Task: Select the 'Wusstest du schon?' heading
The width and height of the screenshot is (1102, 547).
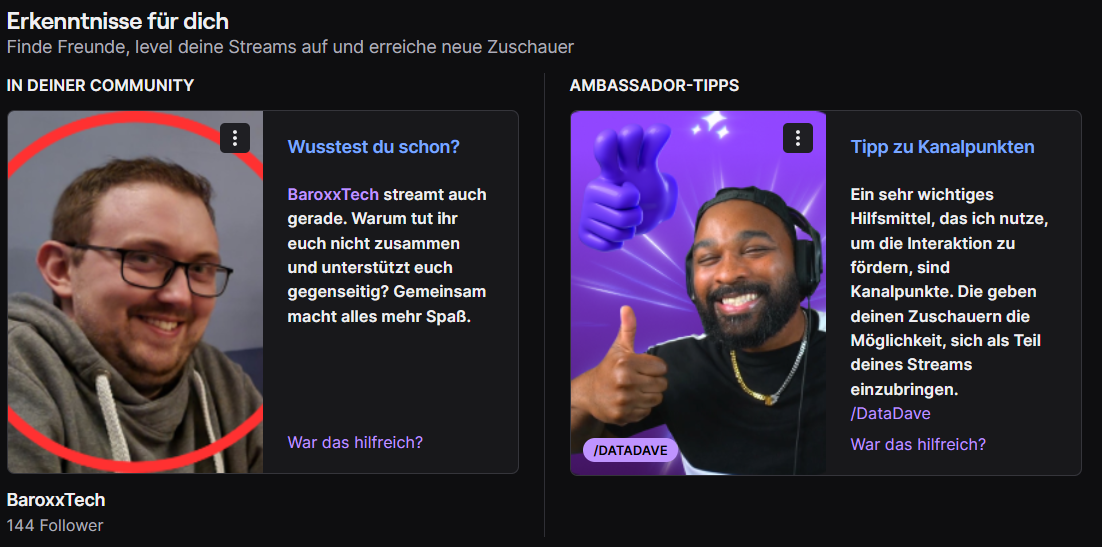Action: click(373, 147)
